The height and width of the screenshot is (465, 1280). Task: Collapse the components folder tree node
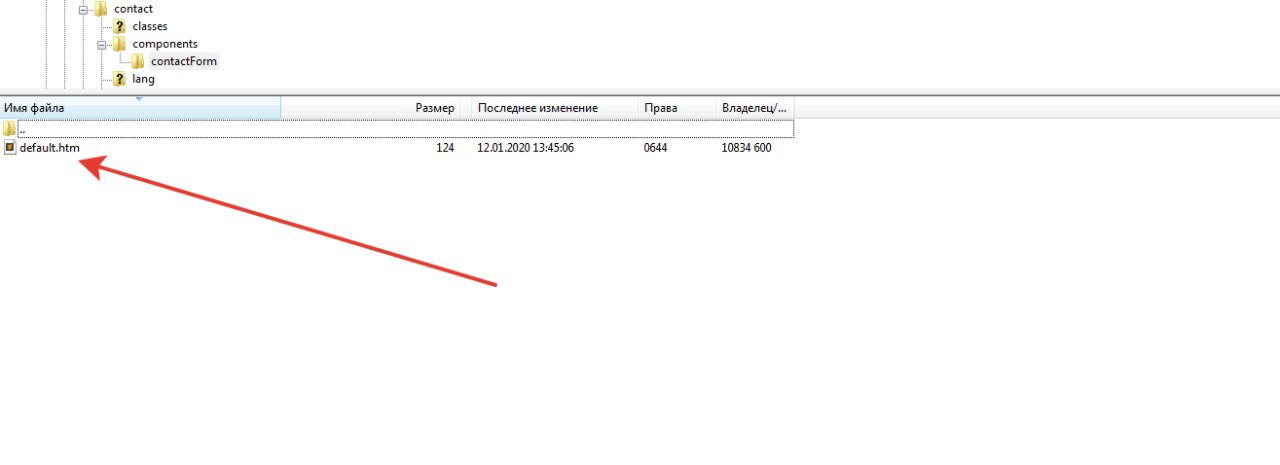(102, 45)
